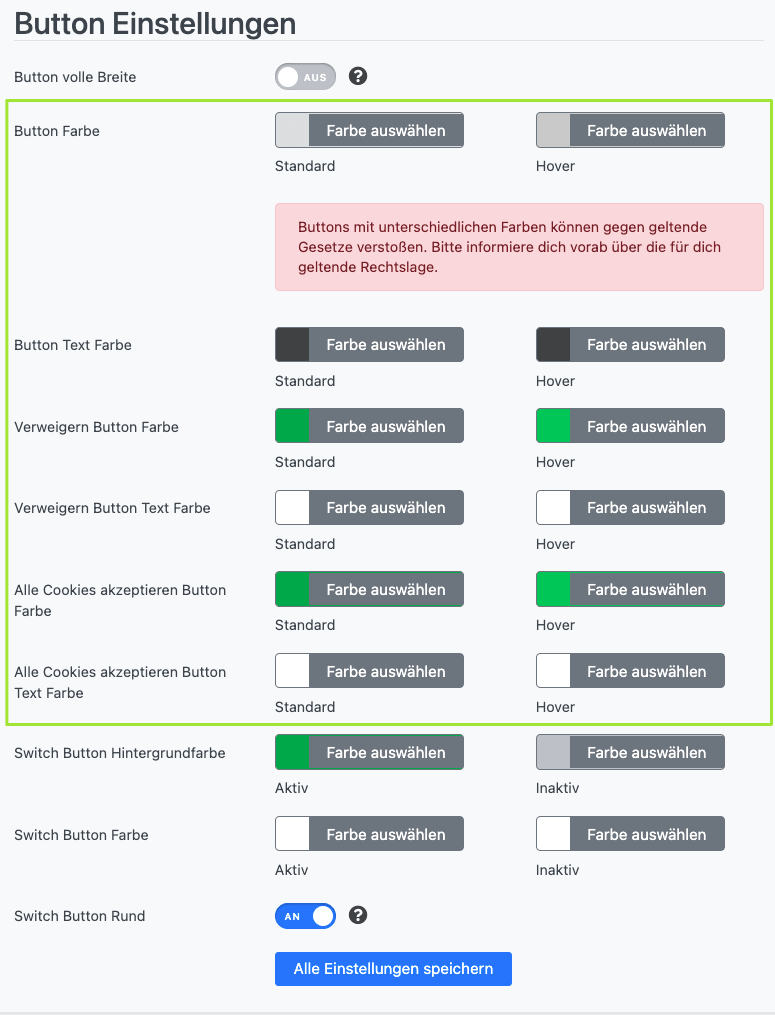Enable the Button volle Breite switch
Image resolution: width=775 pixels, height=1015 pixels.
305,77
